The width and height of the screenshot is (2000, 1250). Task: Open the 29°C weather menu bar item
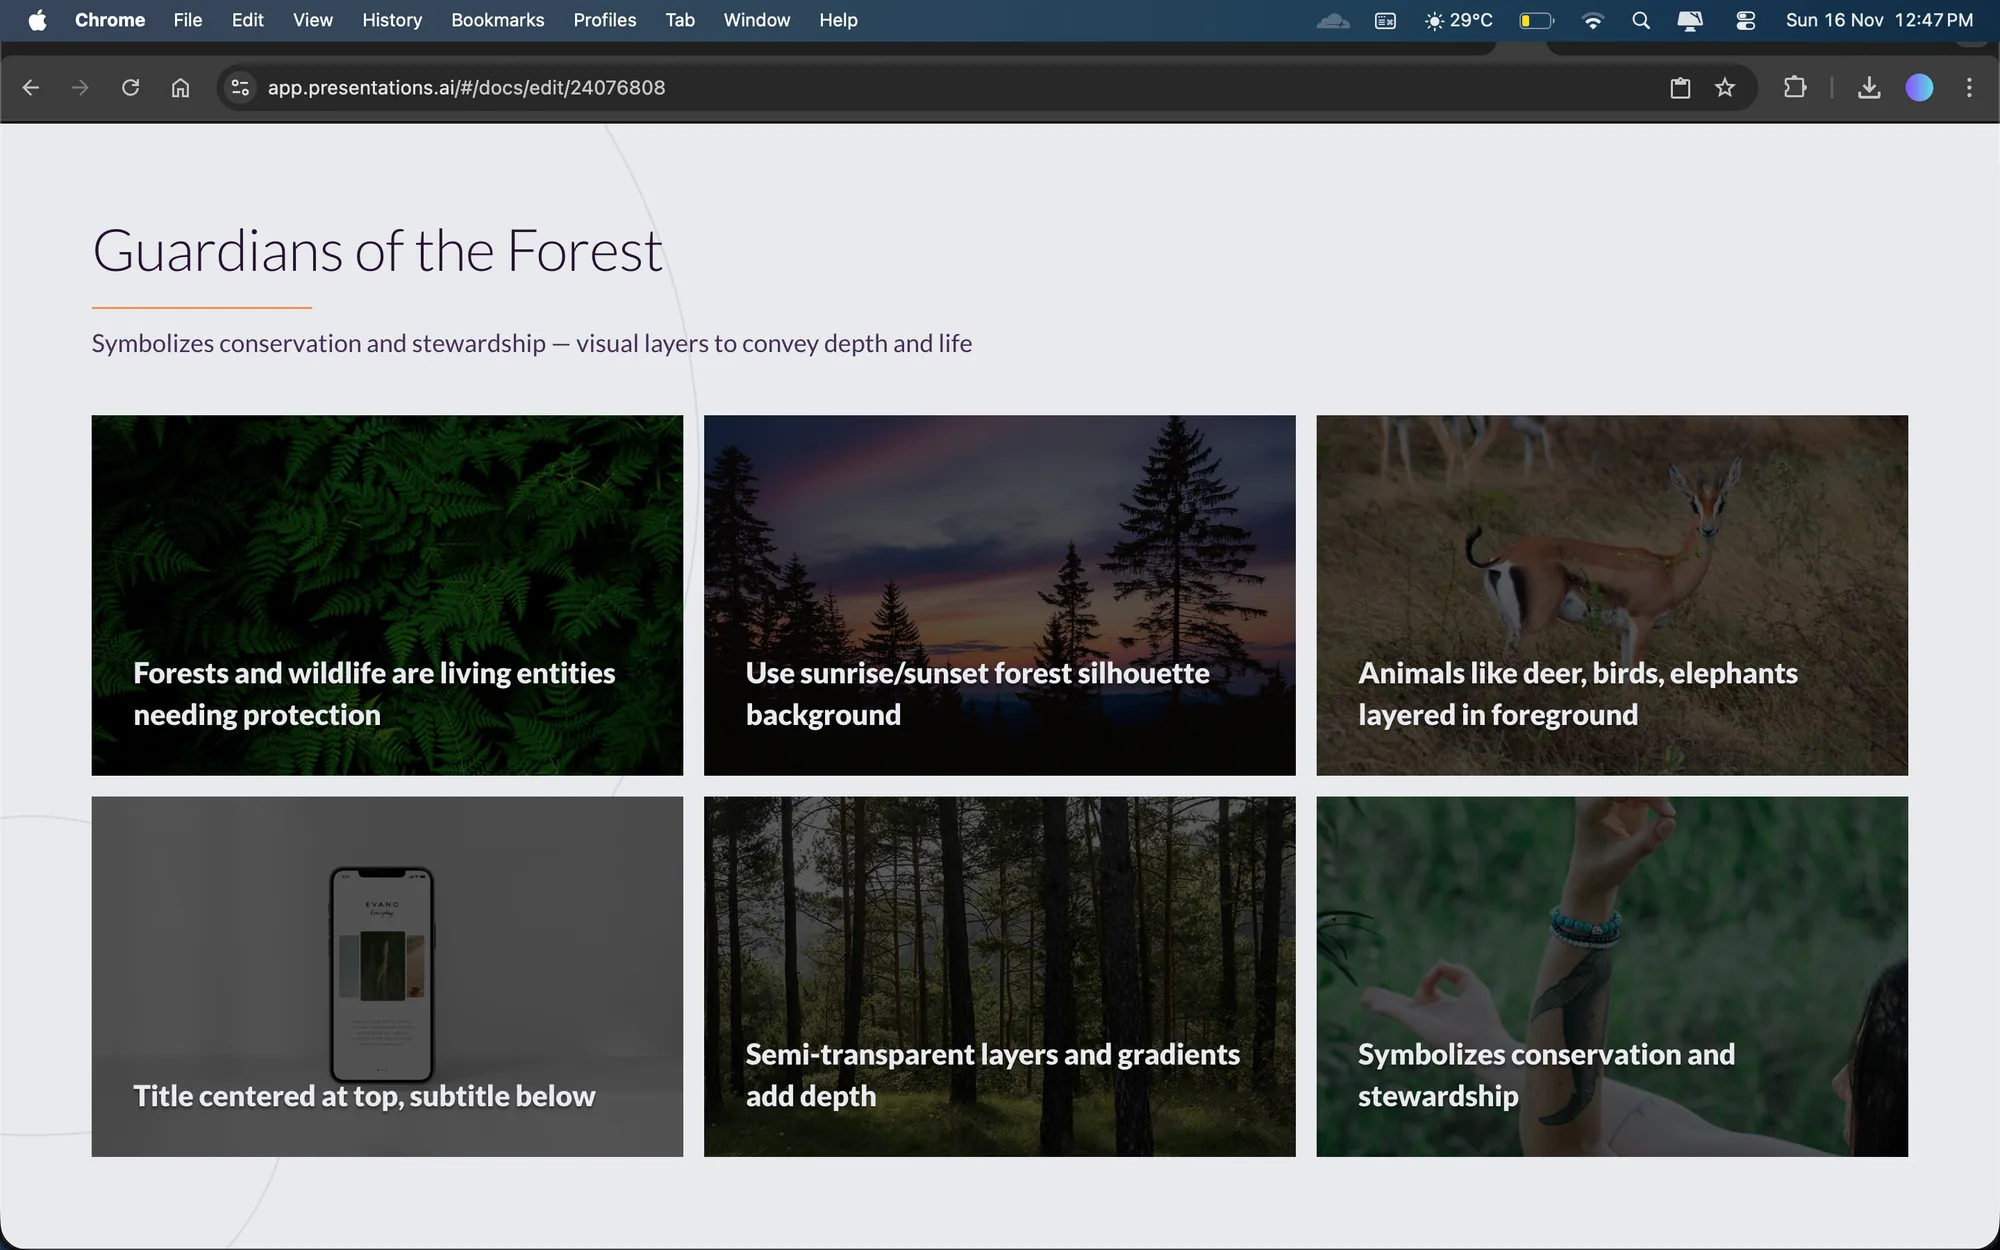1459,20
